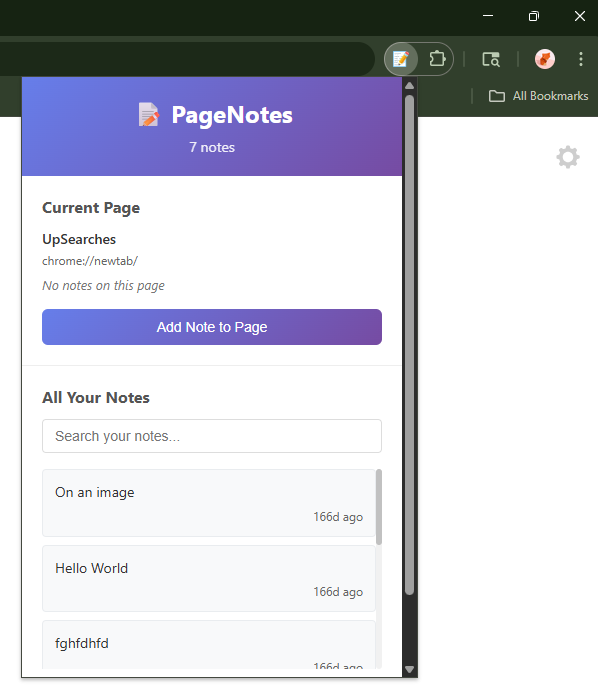Open the Extensions puzzle-piece menu
Viewport: 598px width, 689px height.
pyautogui.click(x=437, y=59)
